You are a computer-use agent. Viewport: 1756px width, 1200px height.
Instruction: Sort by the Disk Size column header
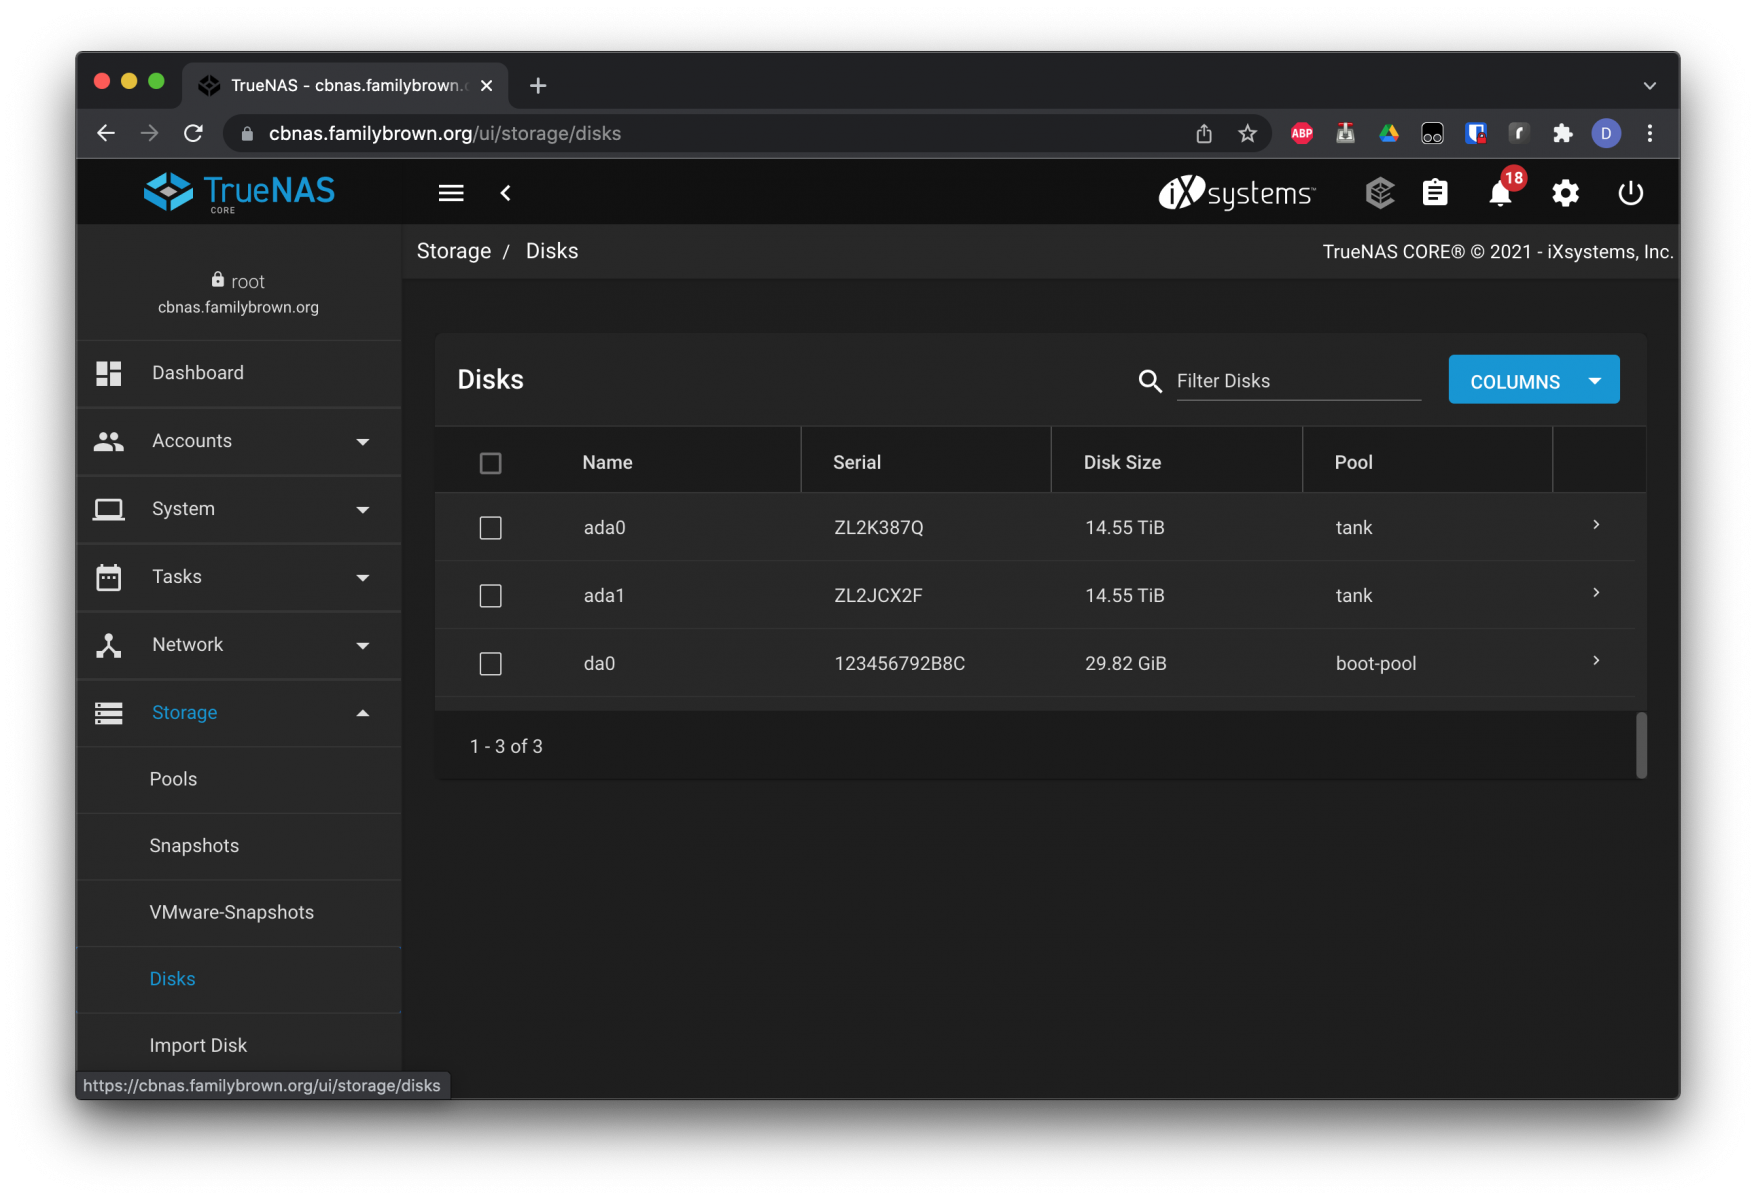click(x=1122, y=463)
